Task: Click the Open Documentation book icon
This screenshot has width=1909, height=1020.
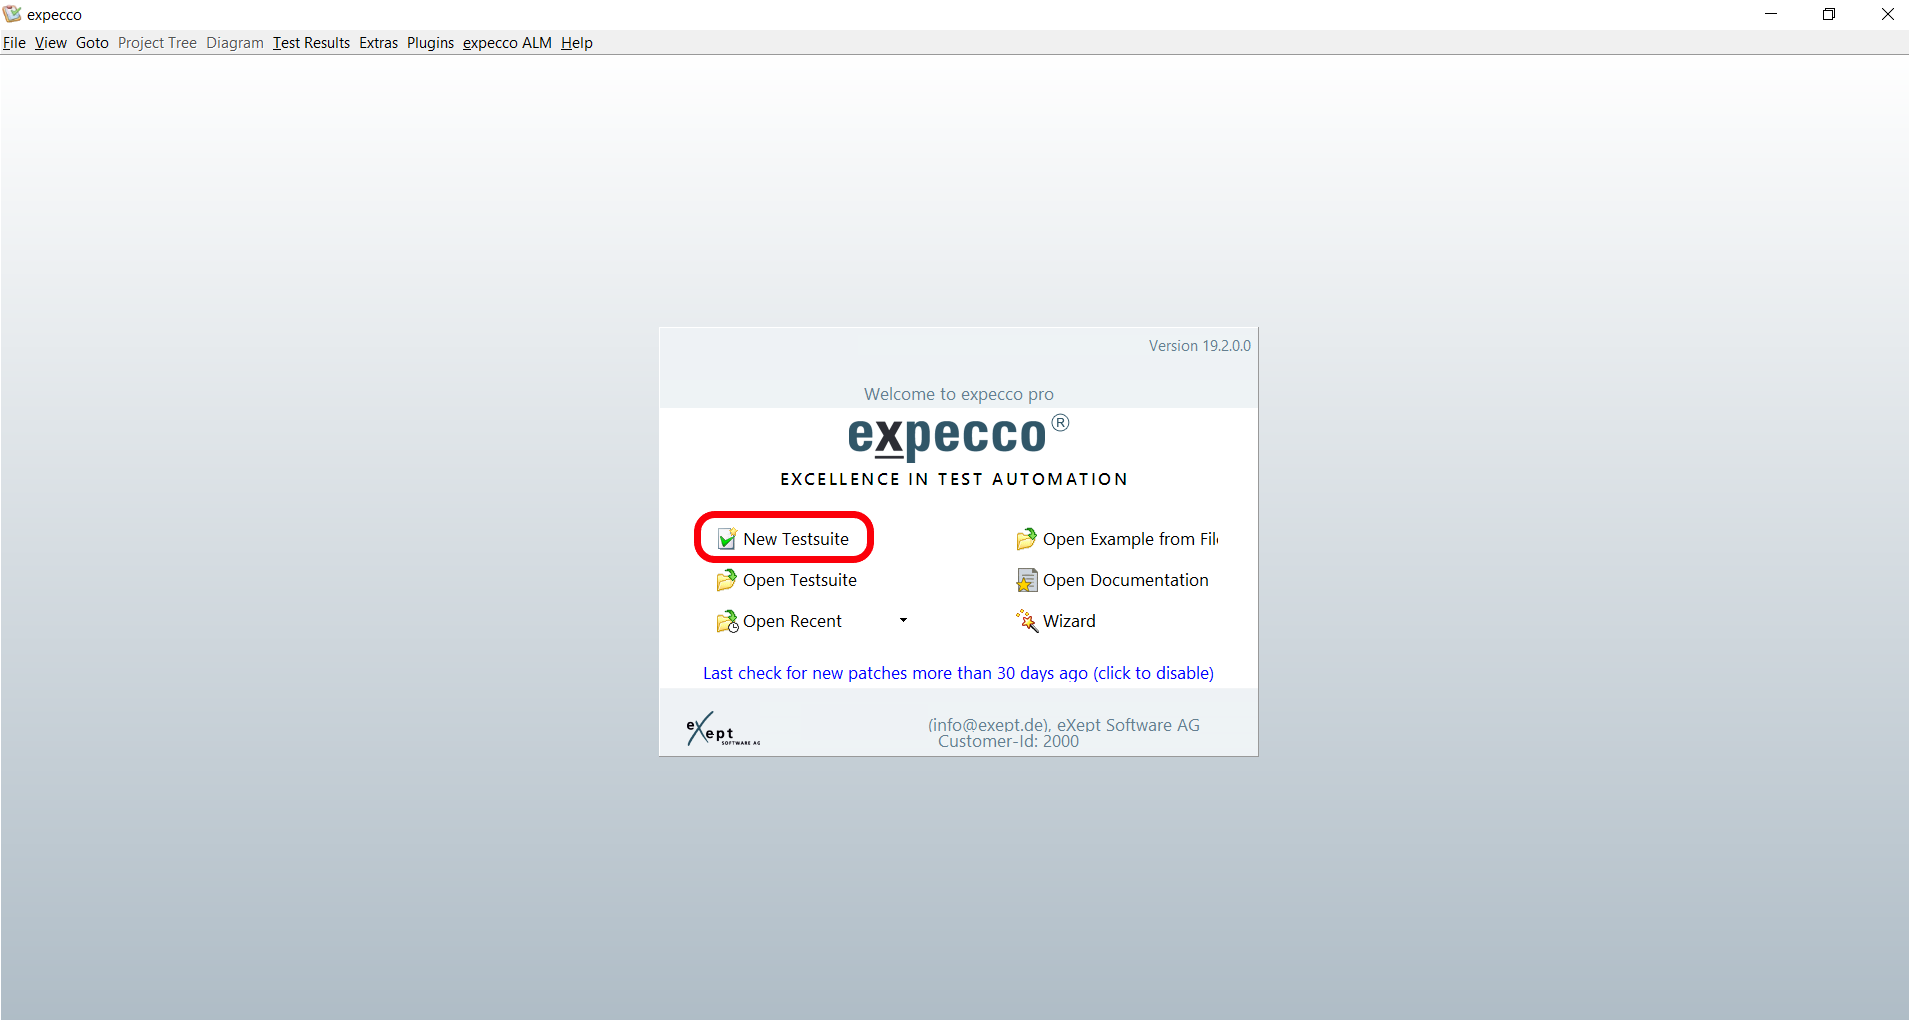Action: coord(1026,580)
